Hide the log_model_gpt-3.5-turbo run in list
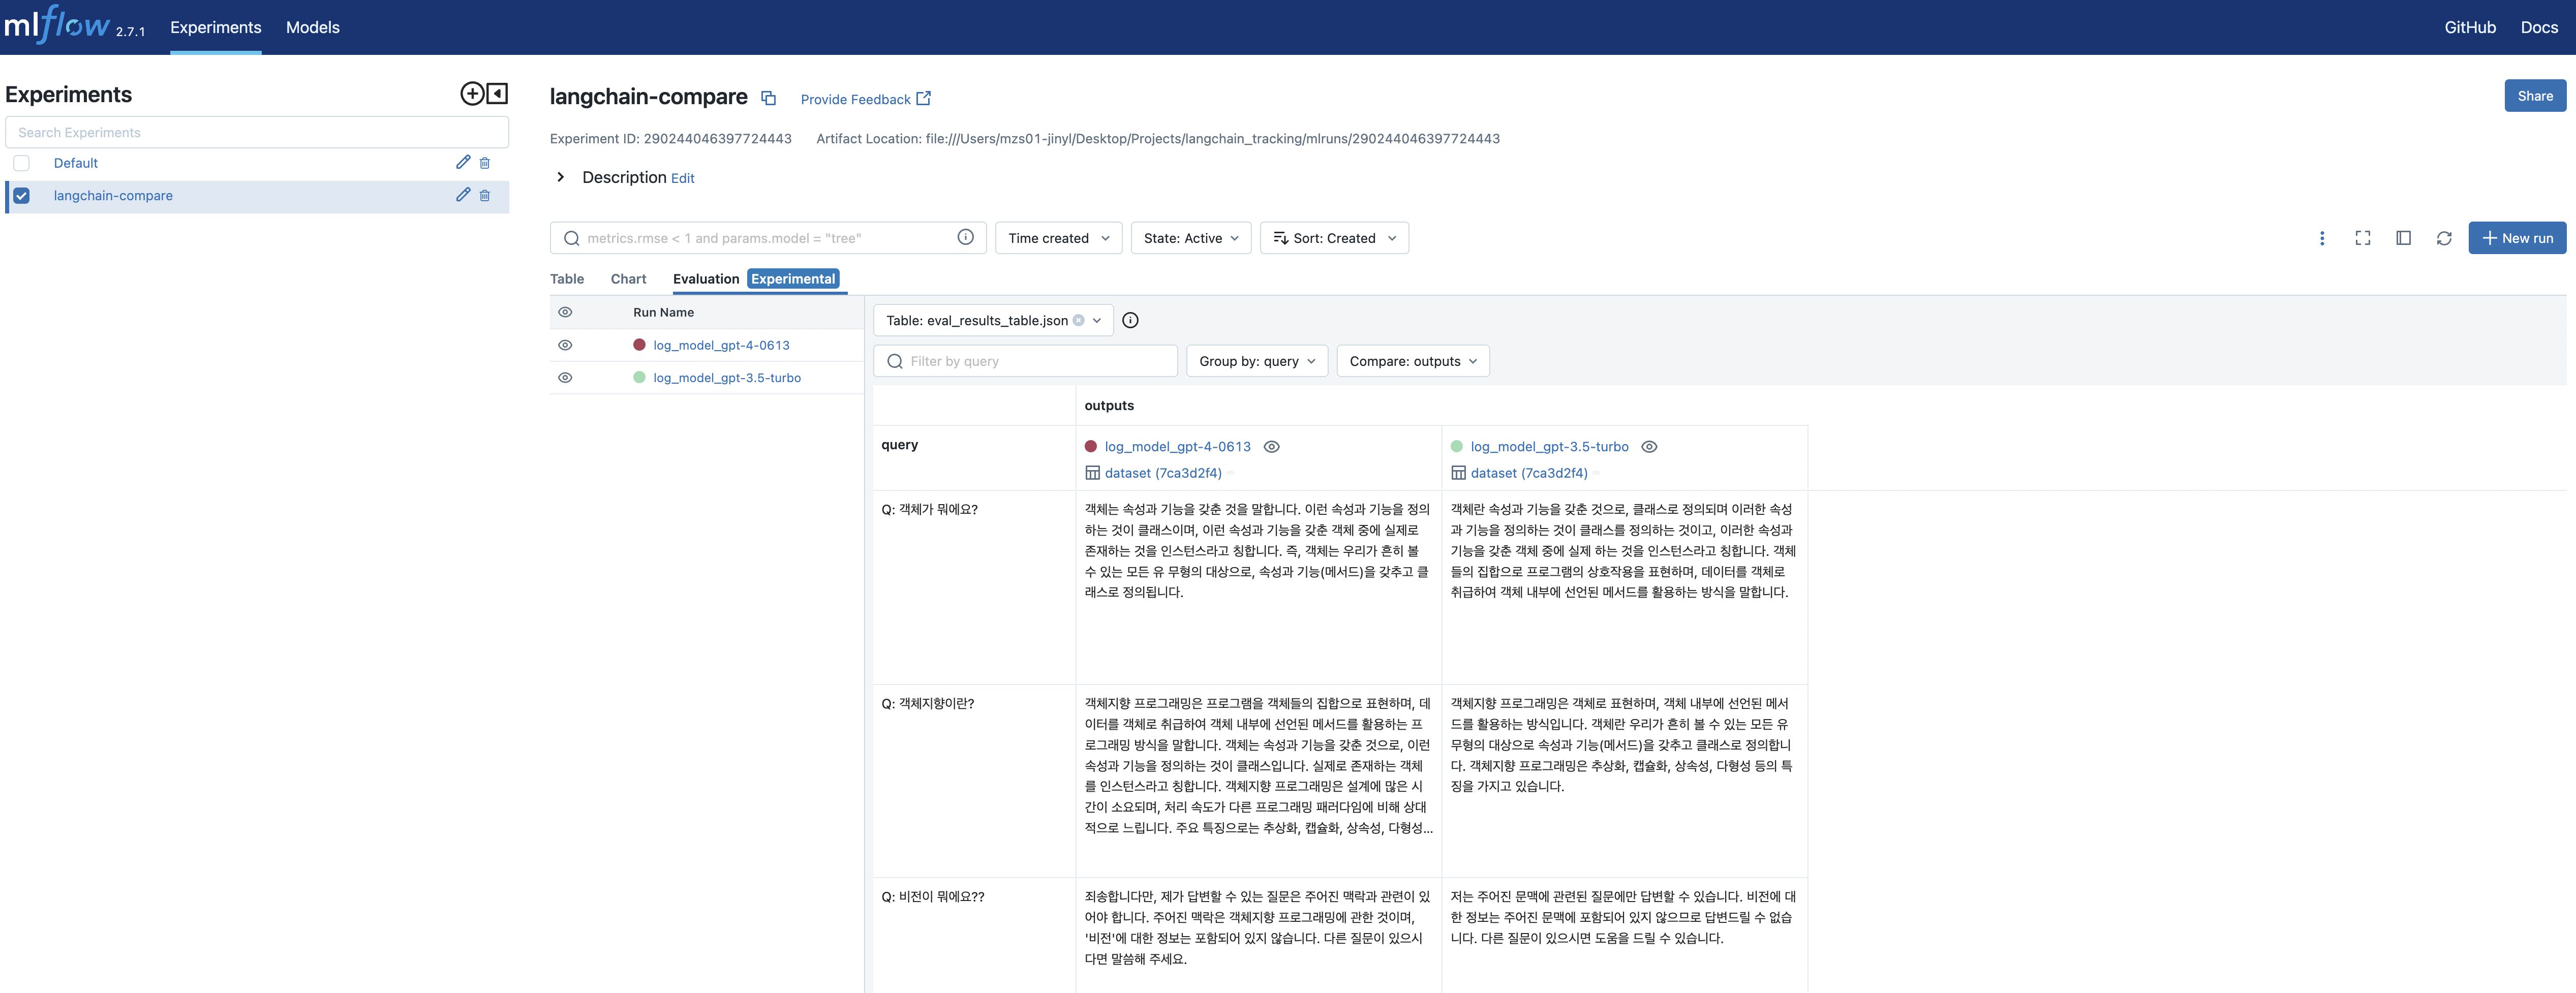Image resolution: width=2576 pixels, height=993 pixels. (565, 377)
